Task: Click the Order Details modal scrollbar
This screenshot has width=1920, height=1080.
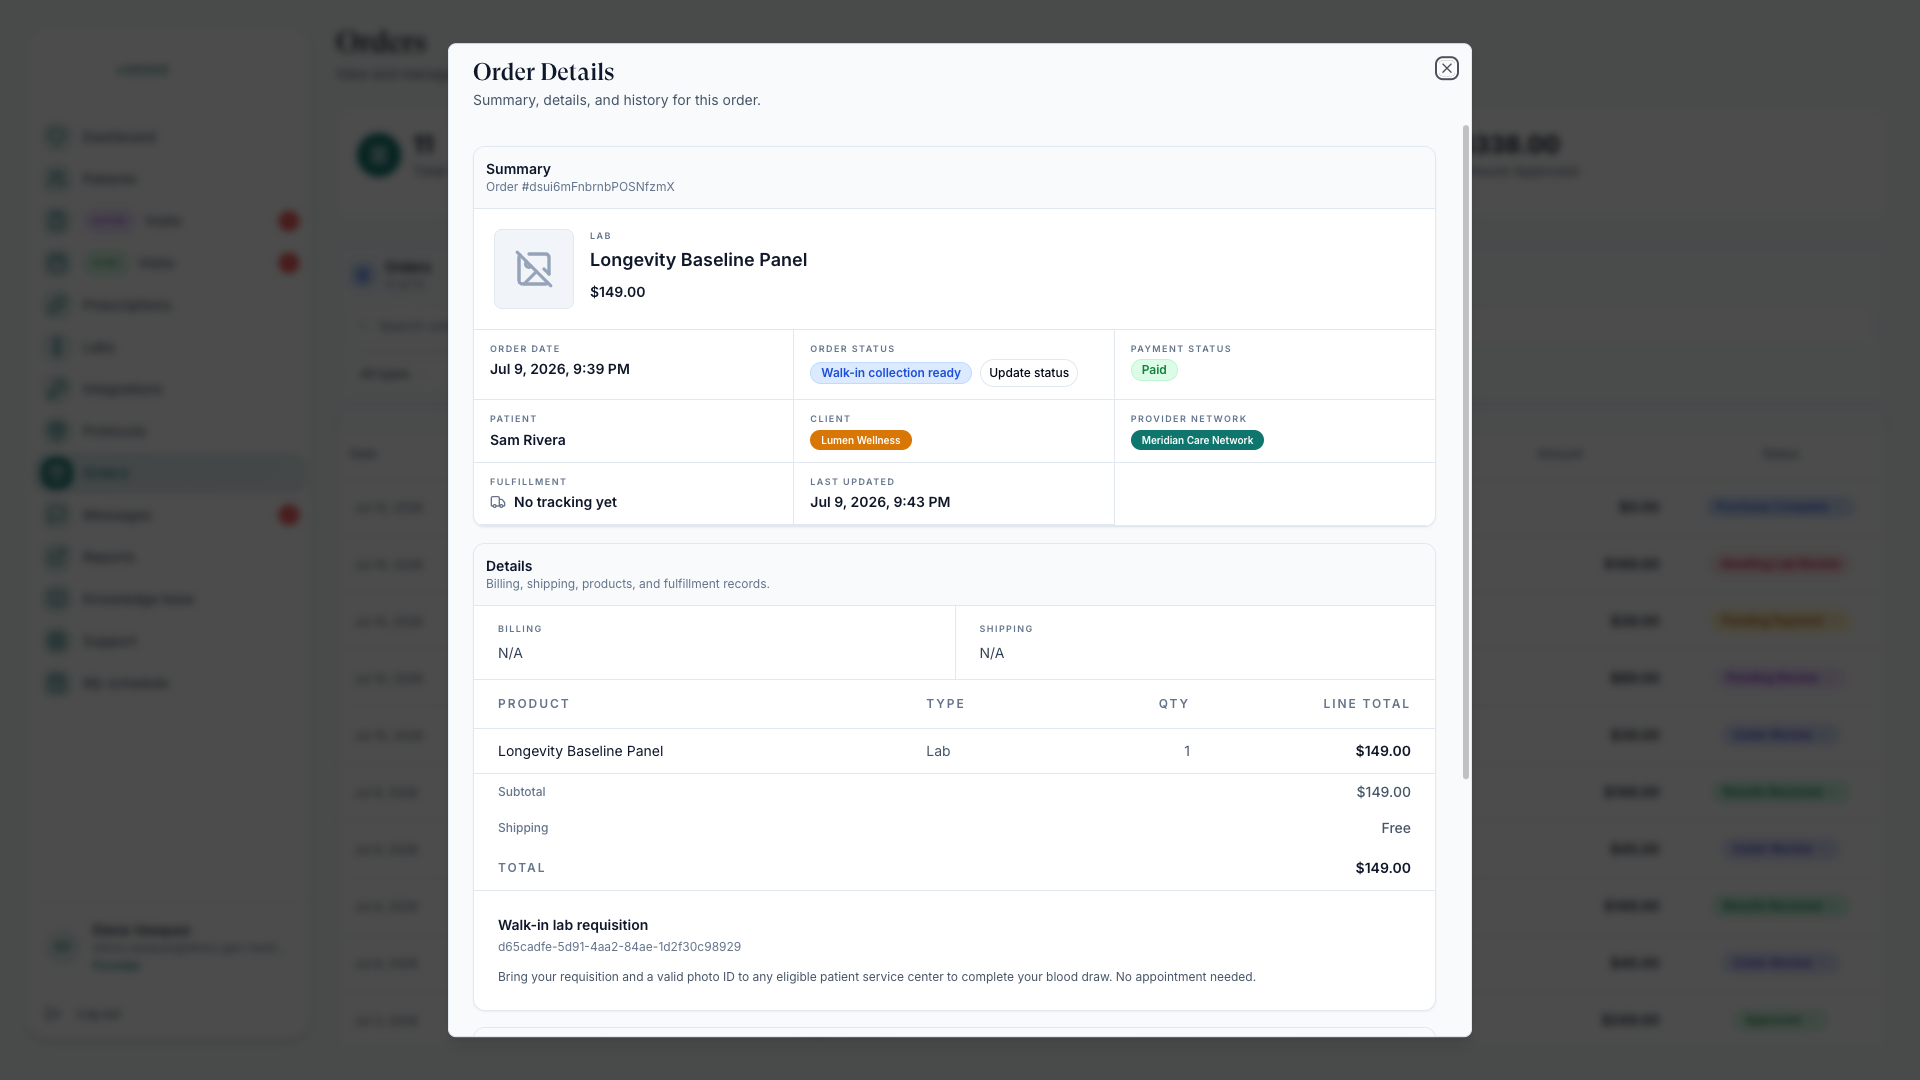Action: click(x=1466, y=452)
